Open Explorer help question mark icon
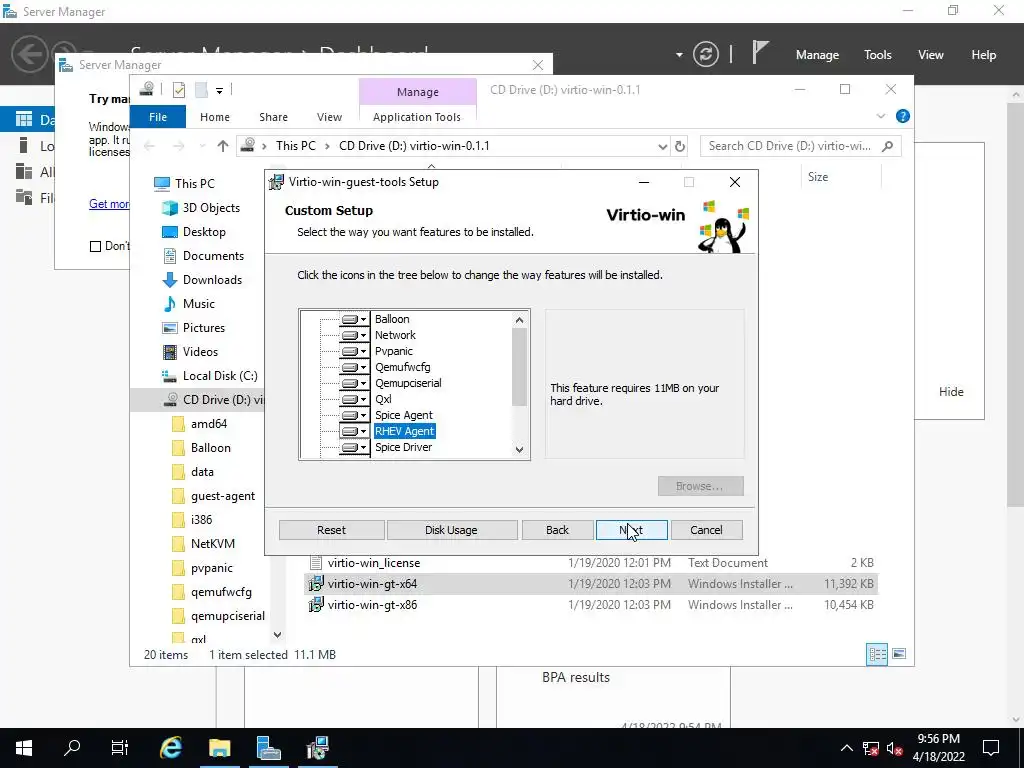The image size is (1024, 768). 903,116
